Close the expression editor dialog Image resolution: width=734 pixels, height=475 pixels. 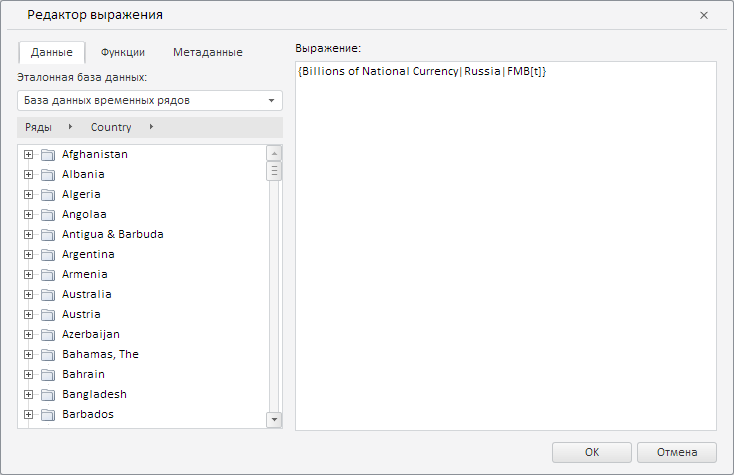point(704,15)
